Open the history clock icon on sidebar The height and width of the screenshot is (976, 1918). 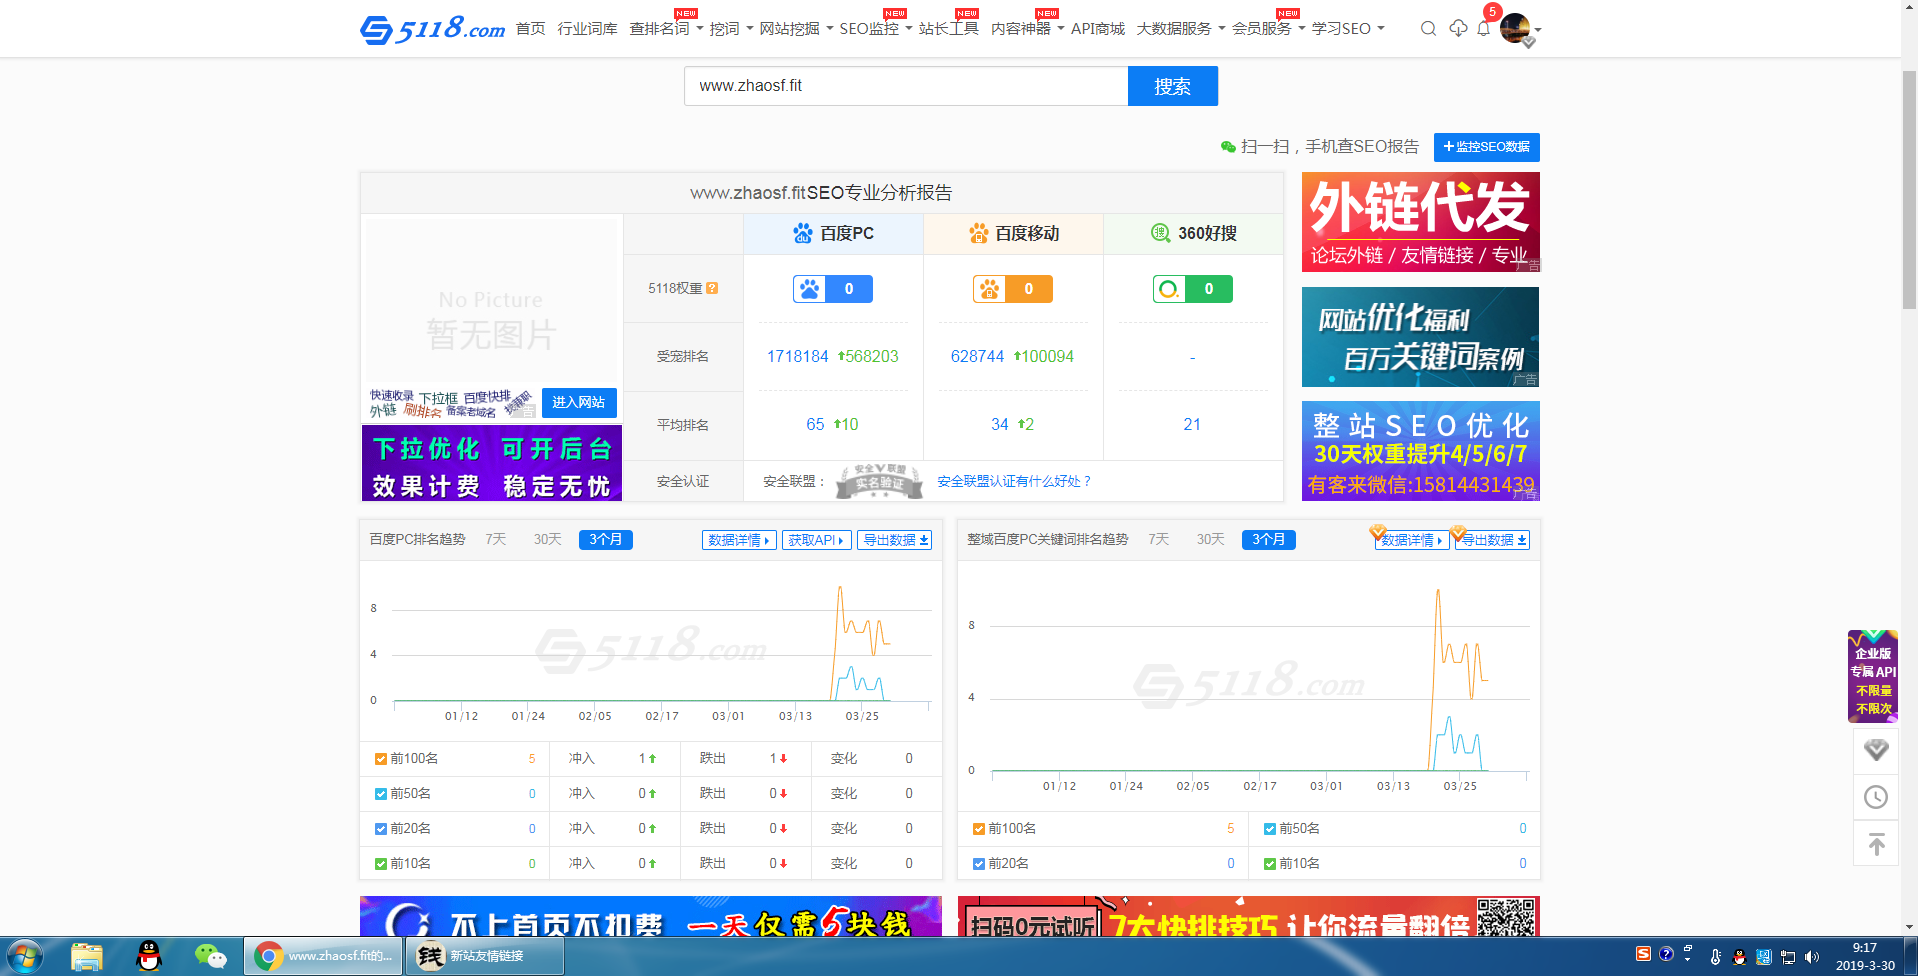1876,797
